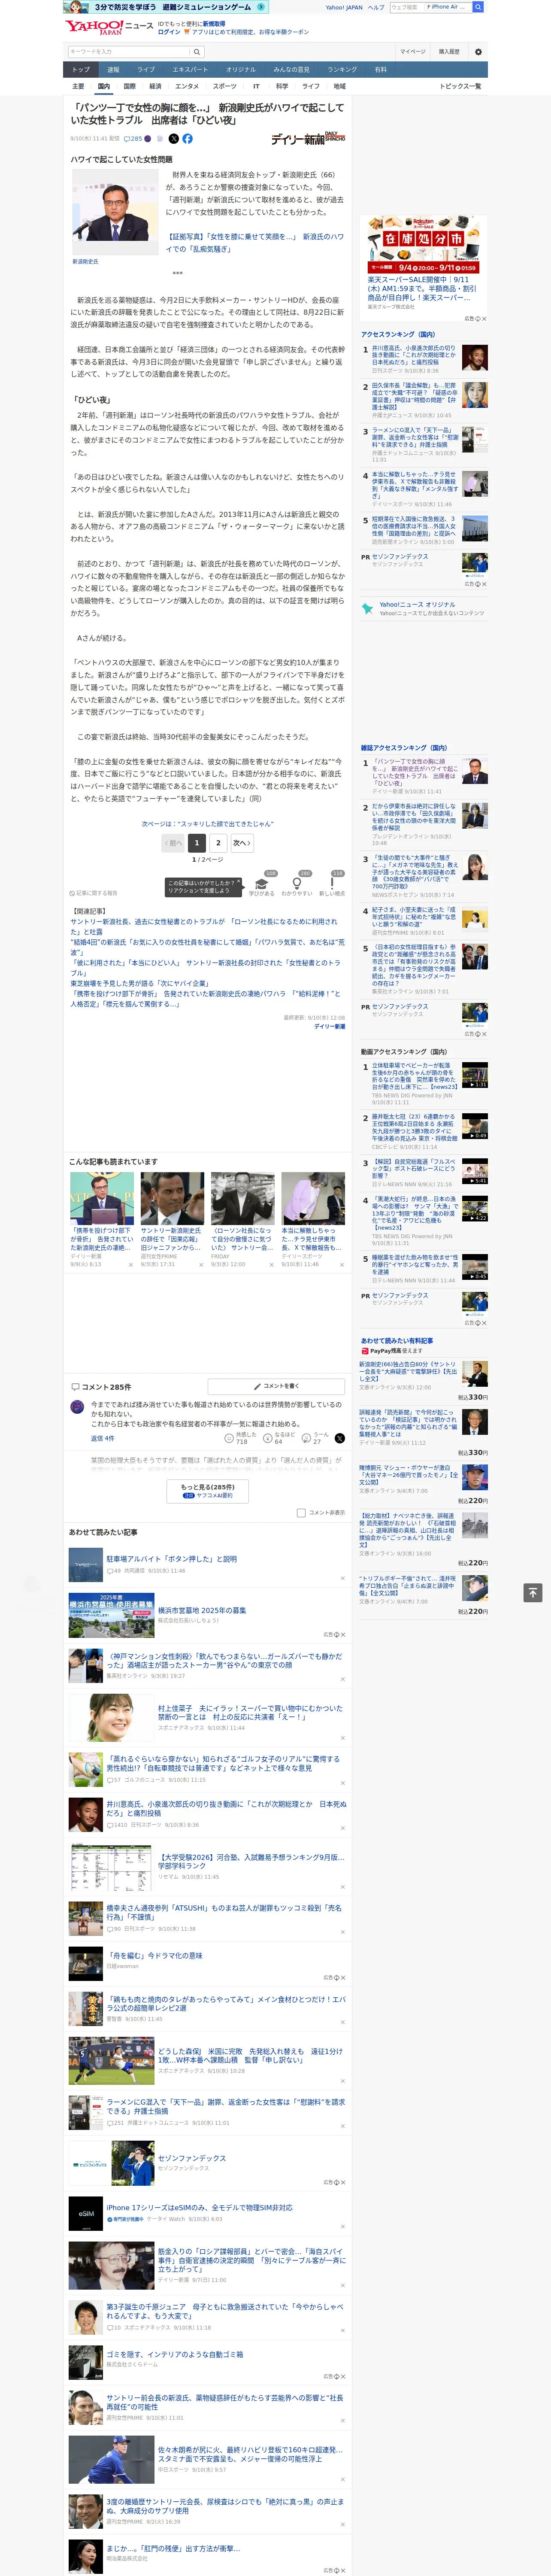React with 学びがある graduation cap icon
Screen dimensions: 551x2576
[x=262, y=884]
